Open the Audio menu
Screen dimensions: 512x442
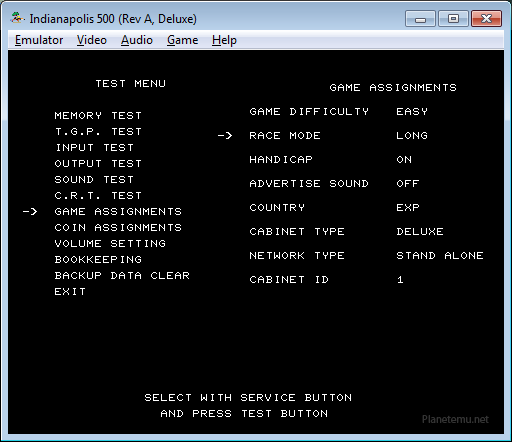point(137,40)
